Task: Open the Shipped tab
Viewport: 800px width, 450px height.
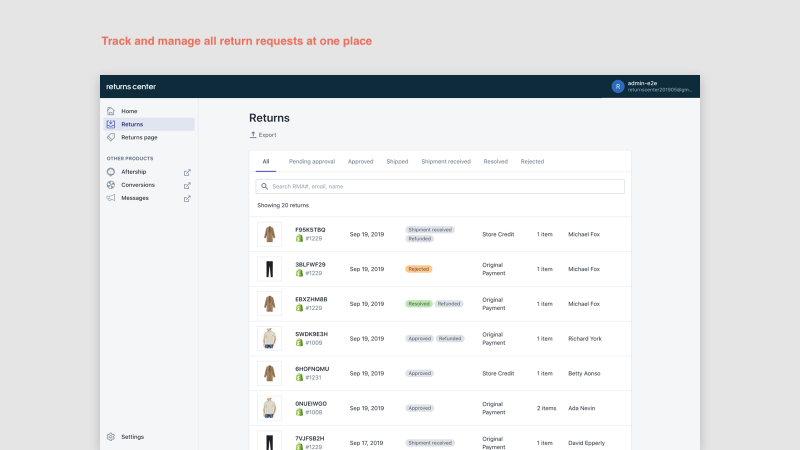Action: point(397,161)
